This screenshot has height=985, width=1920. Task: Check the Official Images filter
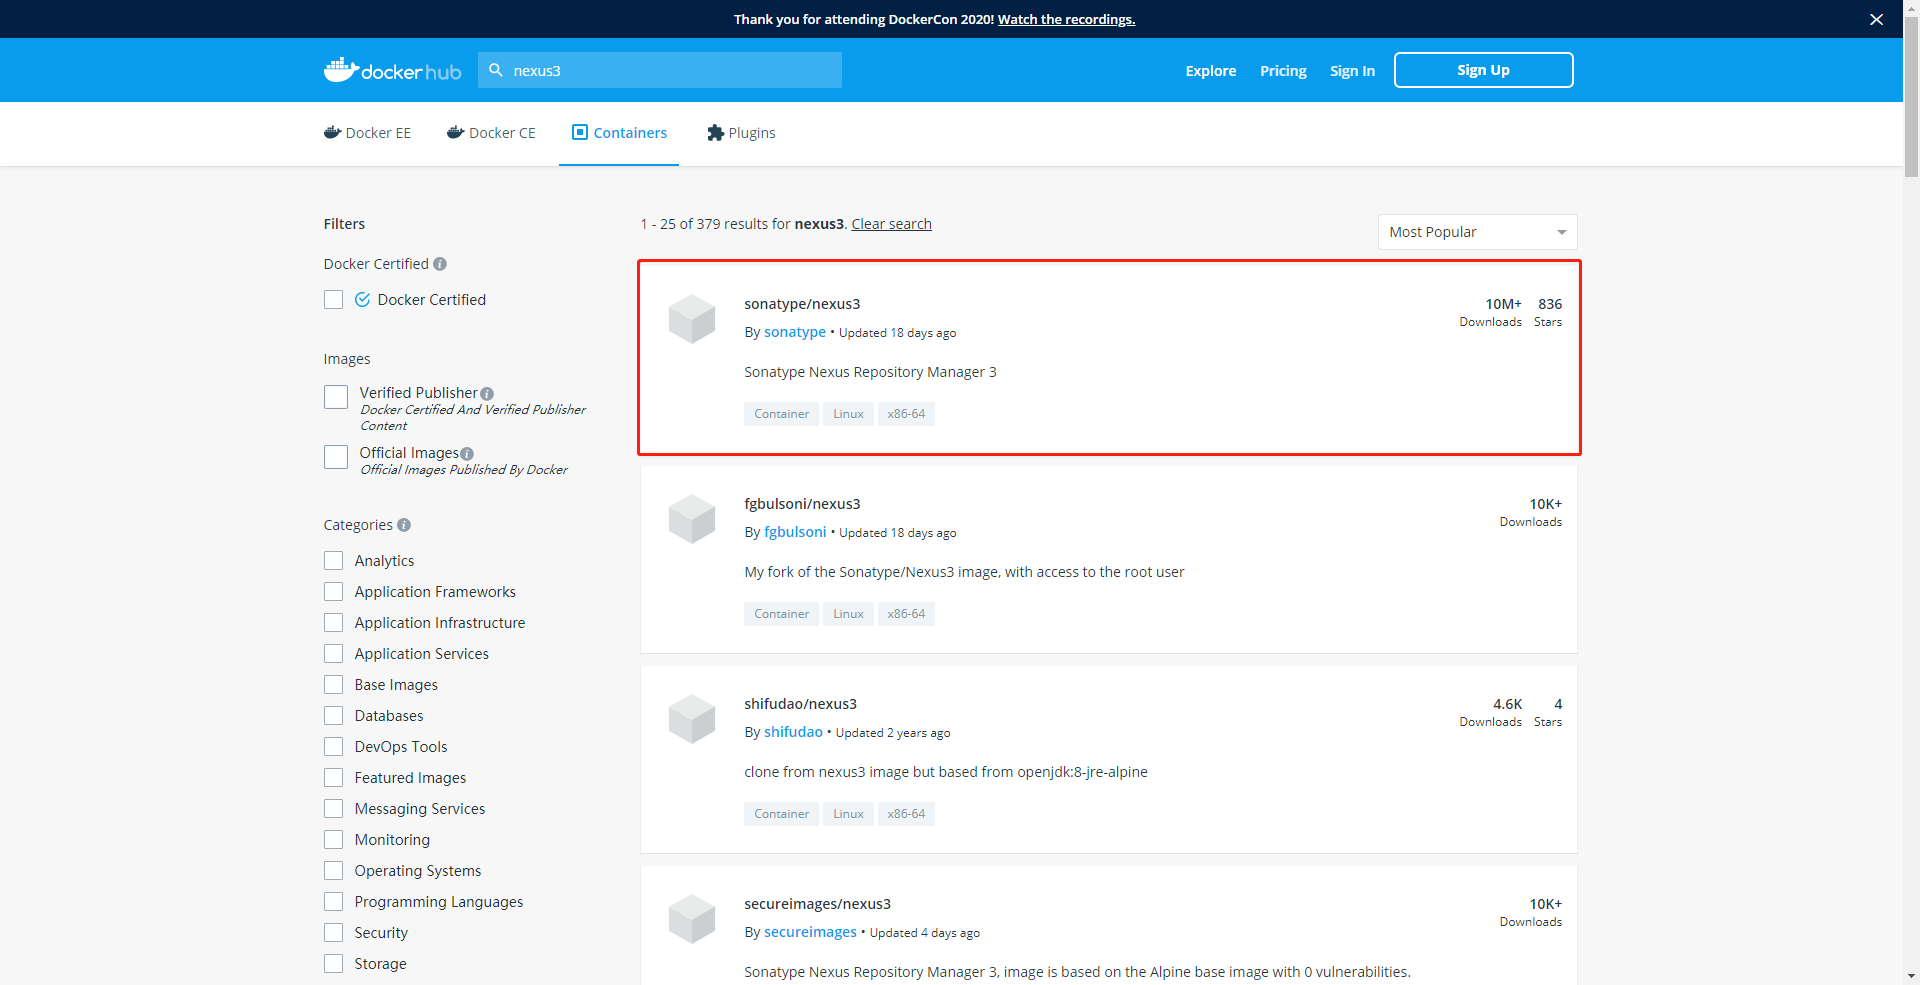[336, 457]
